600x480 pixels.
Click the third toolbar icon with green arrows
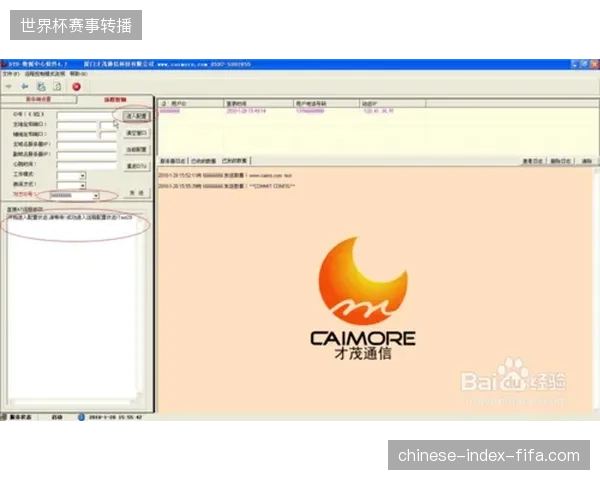(x=41, y=87)
